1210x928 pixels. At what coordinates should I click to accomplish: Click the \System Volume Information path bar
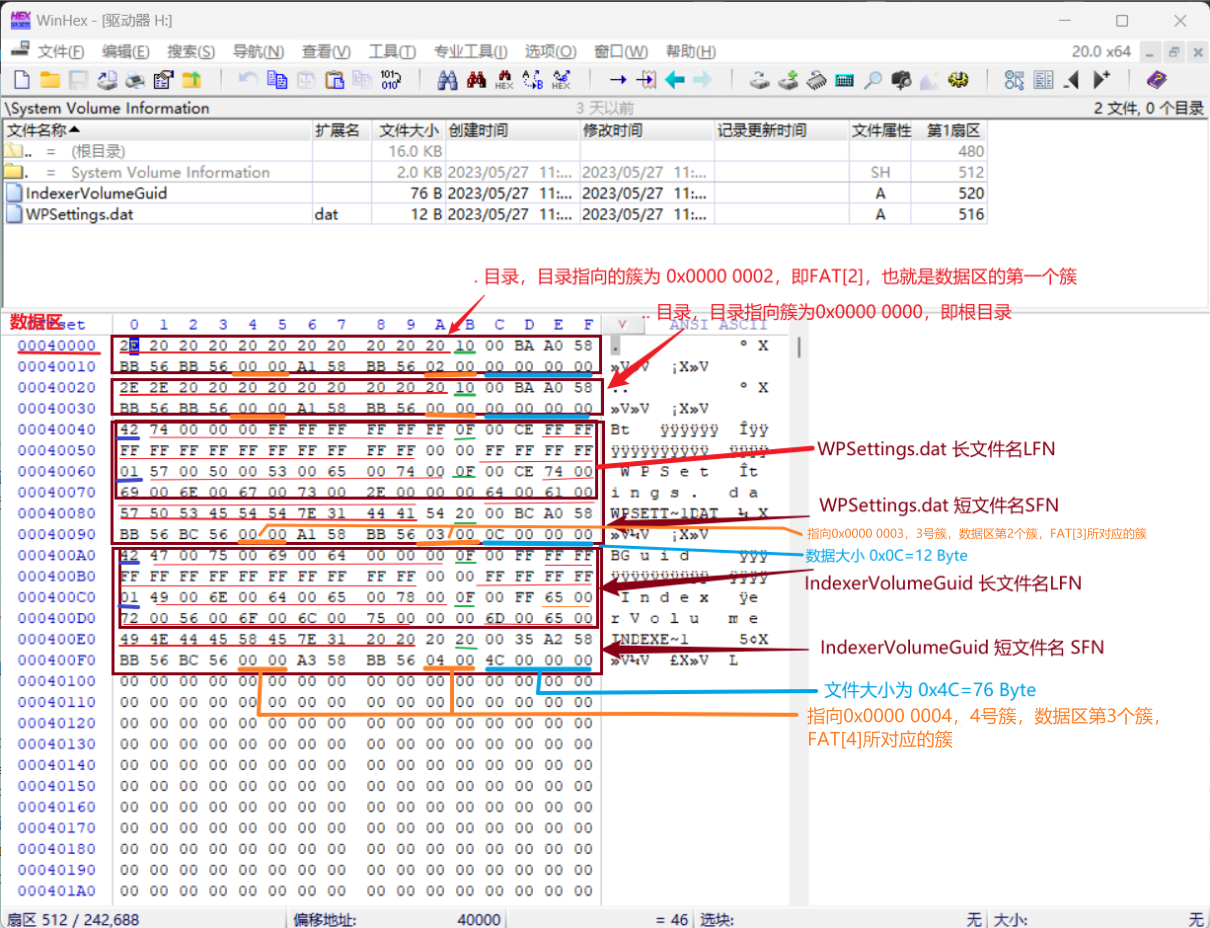(605, 108)
